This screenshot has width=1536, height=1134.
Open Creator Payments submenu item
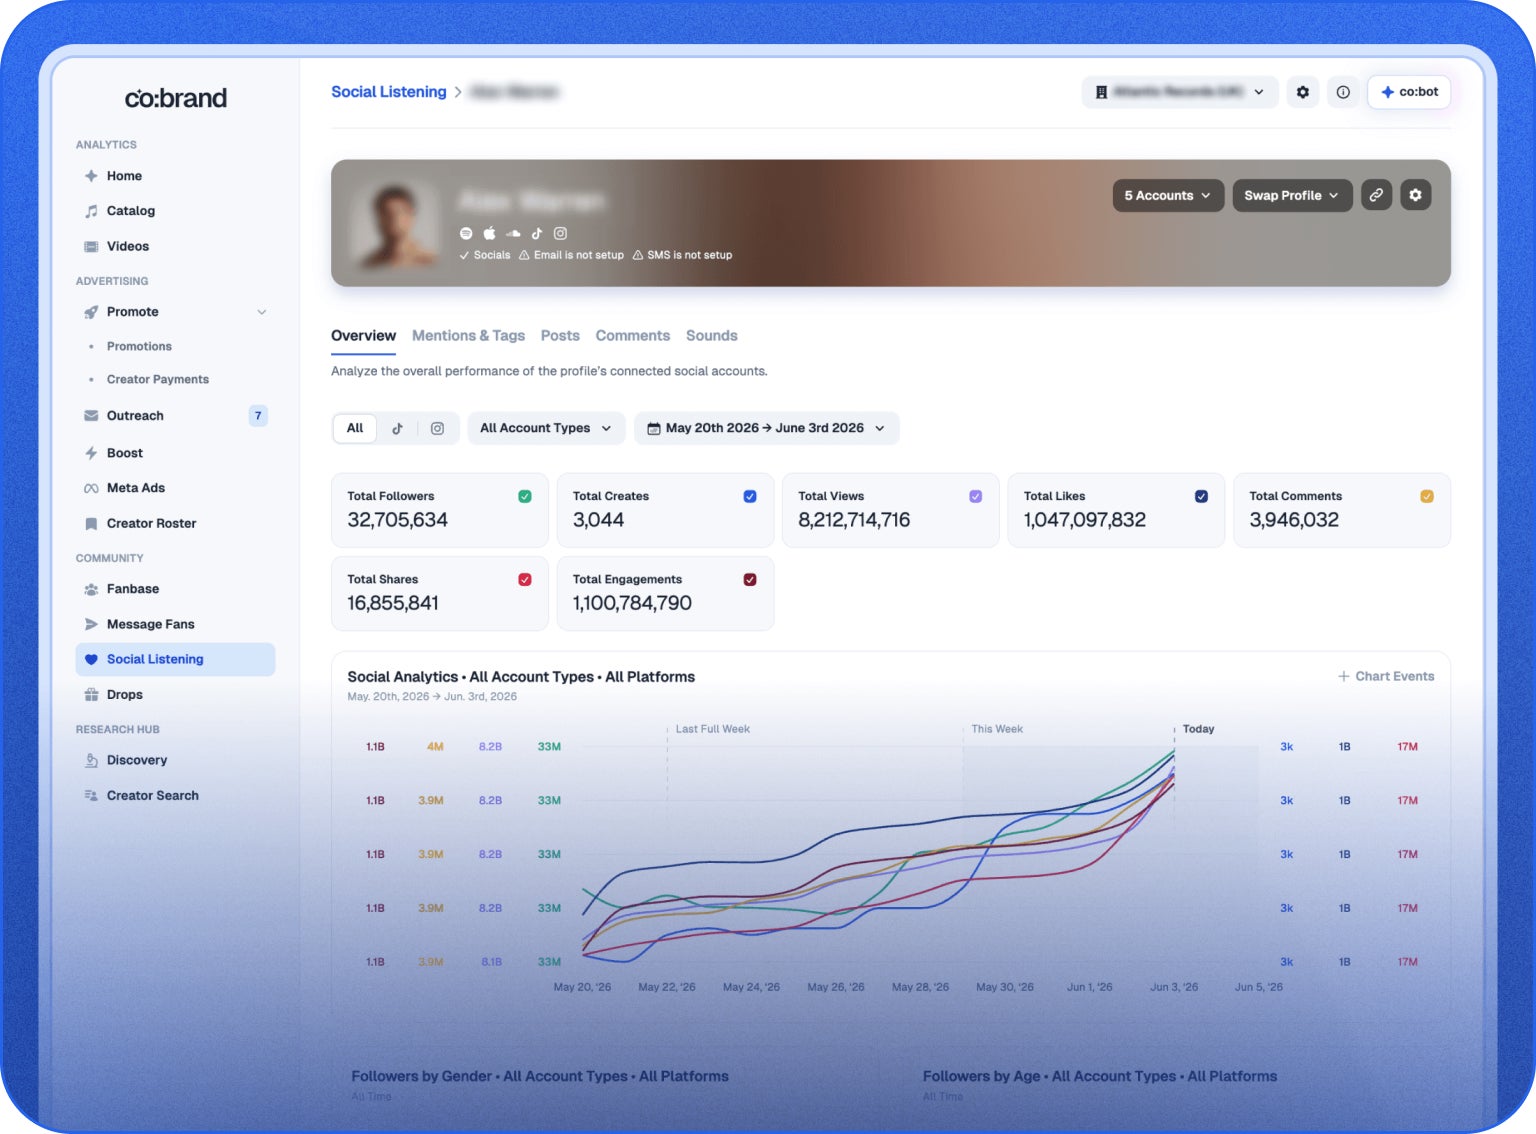(158, 379)
